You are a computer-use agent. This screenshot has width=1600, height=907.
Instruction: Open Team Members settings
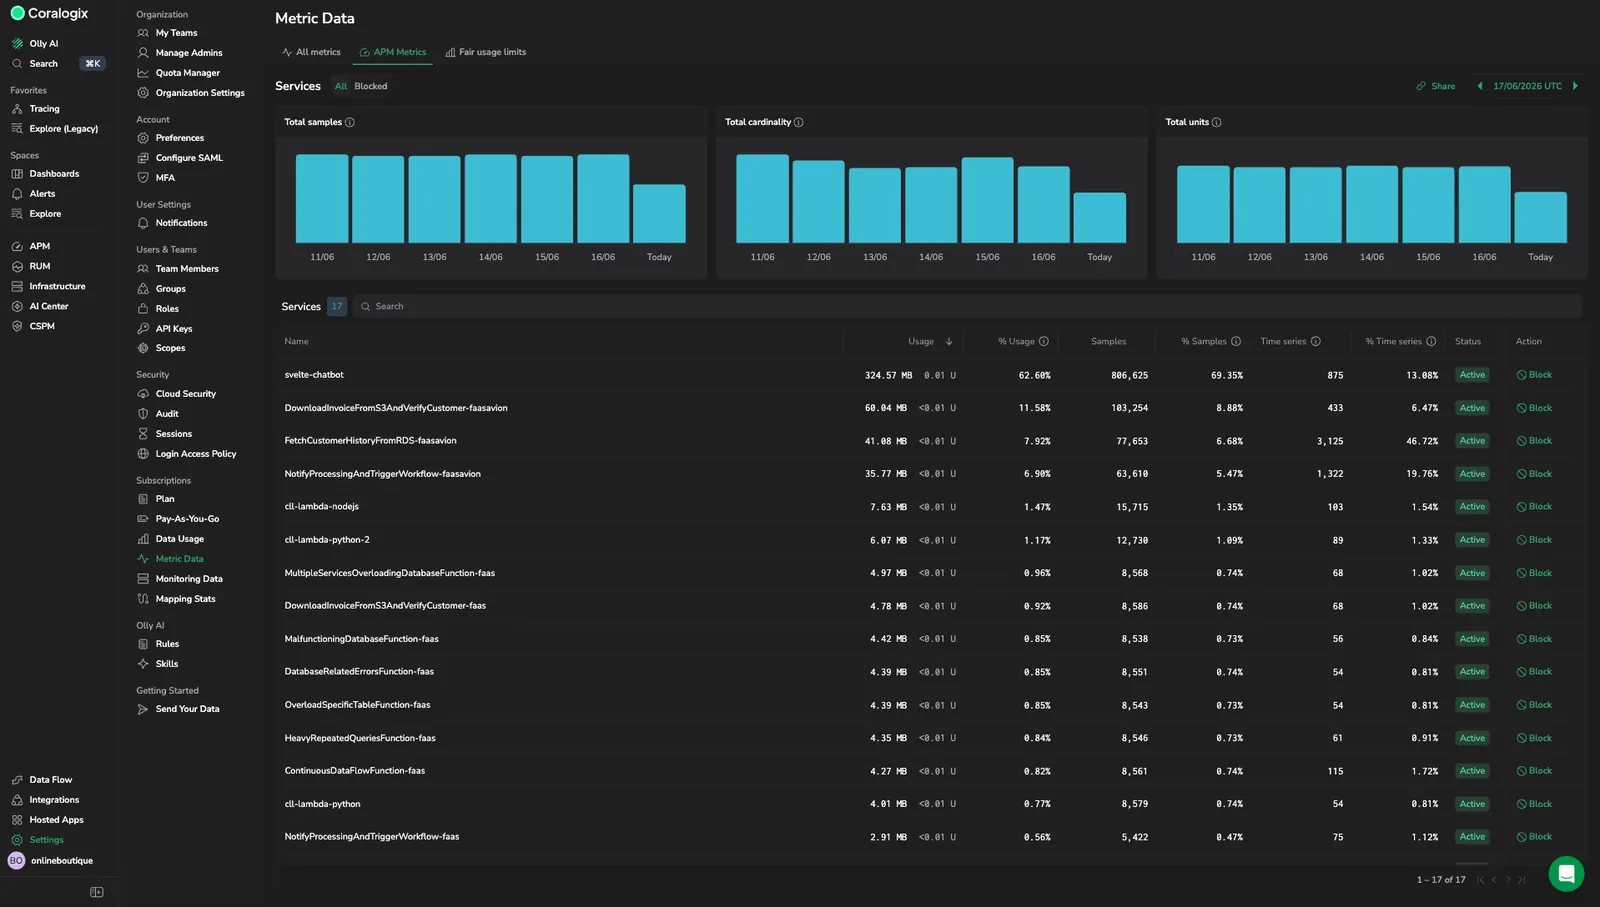(x=187, y=268)
